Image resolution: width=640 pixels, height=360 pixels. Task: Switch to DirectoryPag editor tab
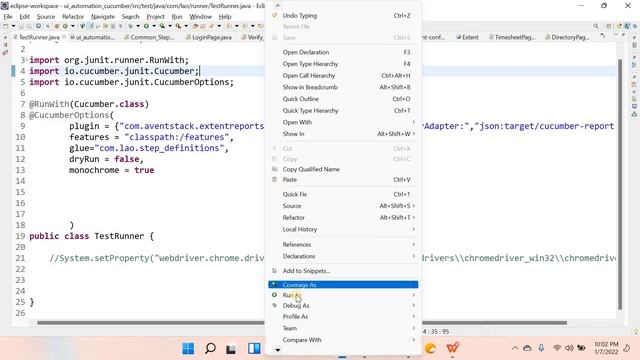point(568,37)
